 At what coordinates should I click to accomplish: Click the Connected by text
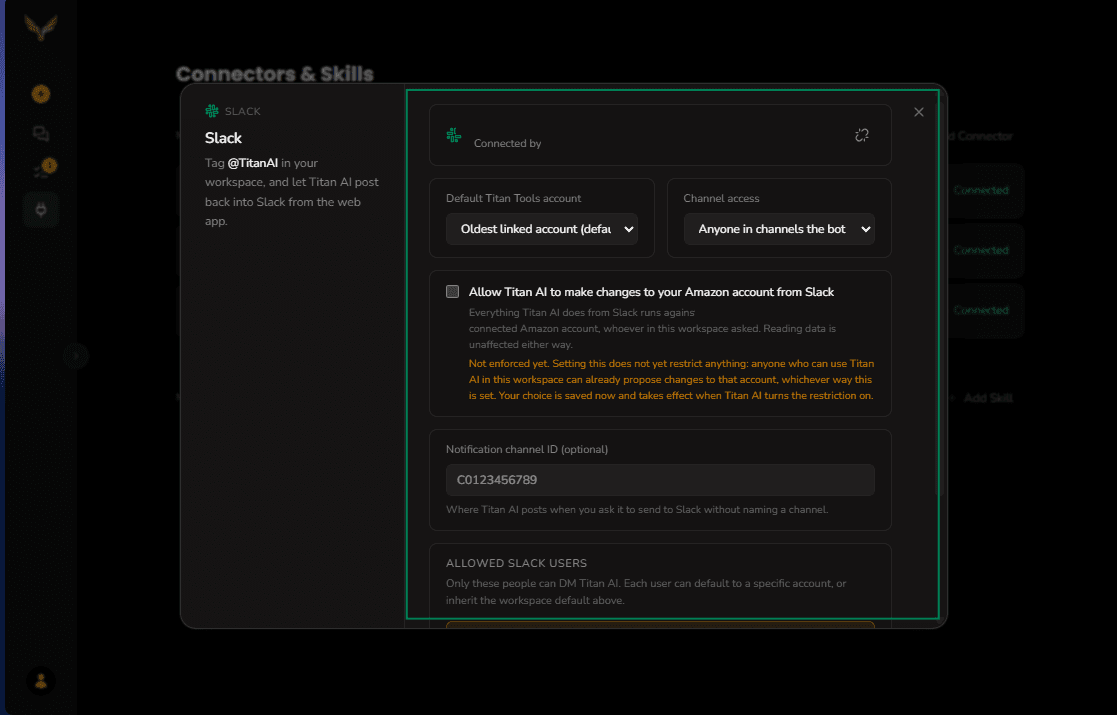[507, 143]
